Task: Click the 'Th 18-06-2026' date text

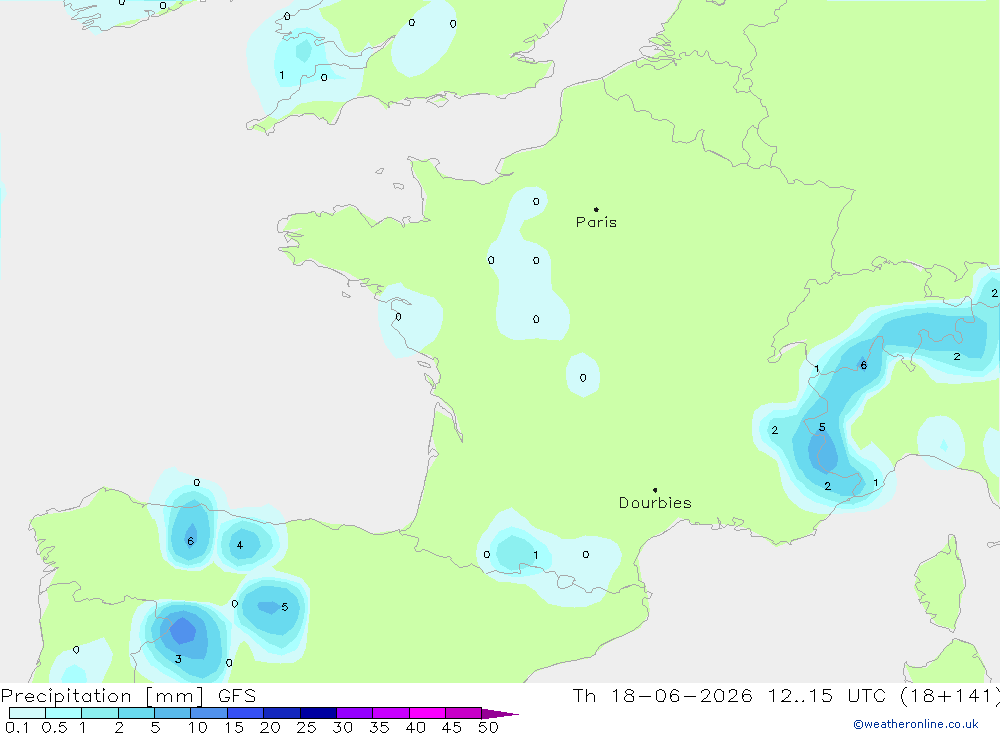Action: click(662, 695)
